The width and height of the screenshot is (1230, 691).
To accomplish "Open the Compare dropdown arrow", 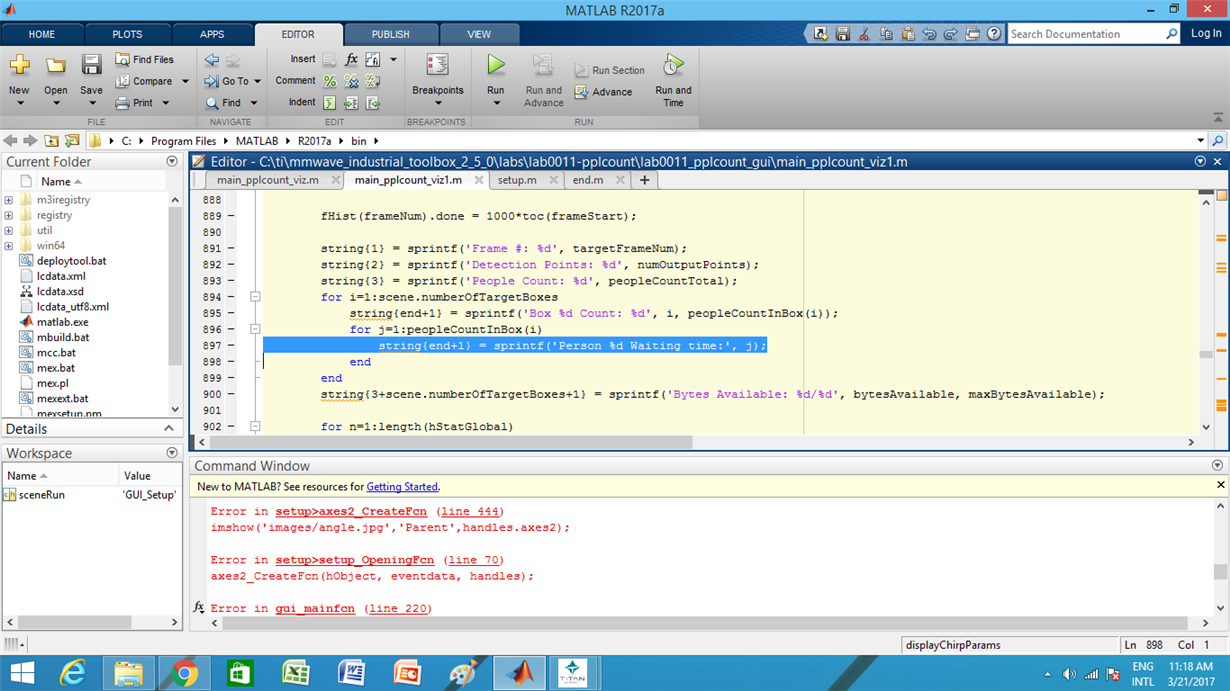I will 185,82.
